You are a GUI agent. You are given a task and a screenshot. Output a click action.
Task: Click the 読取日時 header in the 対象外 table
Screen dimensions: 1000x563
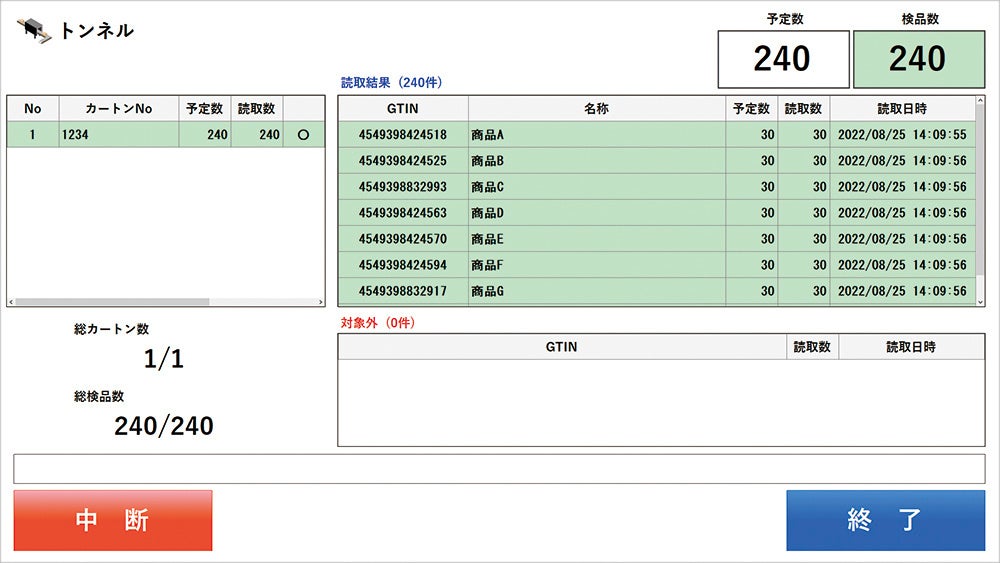911,347
